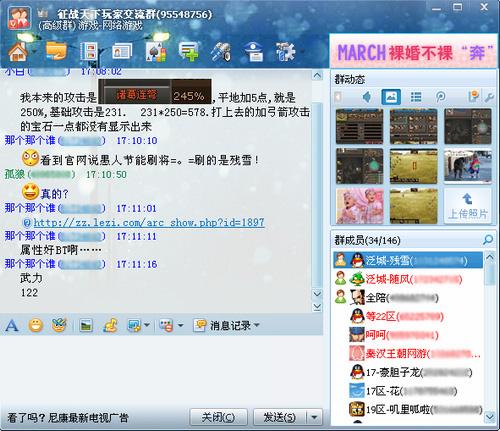Click the 发送(S) send button
500x431 pixels.
coord(279,417)
